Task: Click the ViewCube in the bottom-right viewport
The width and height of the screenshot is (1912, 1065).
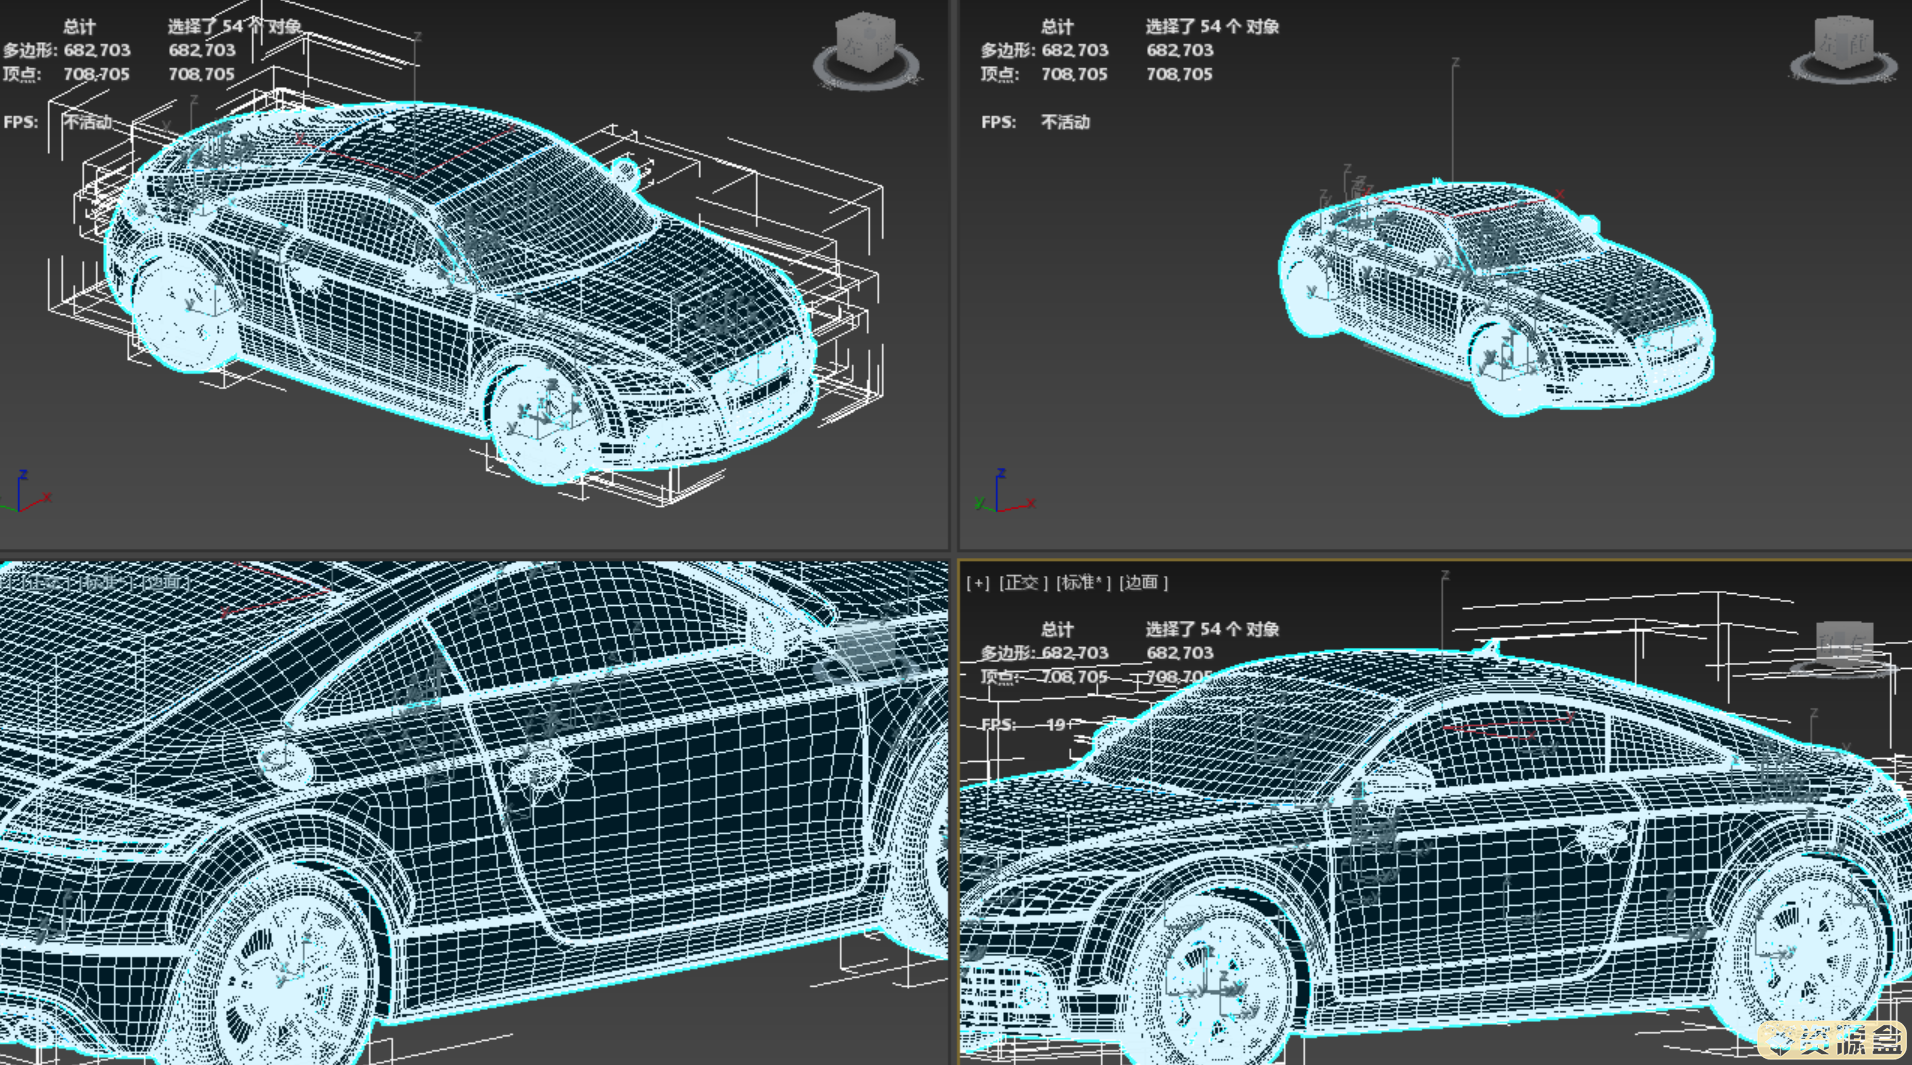Action: tap(1843, 648)
